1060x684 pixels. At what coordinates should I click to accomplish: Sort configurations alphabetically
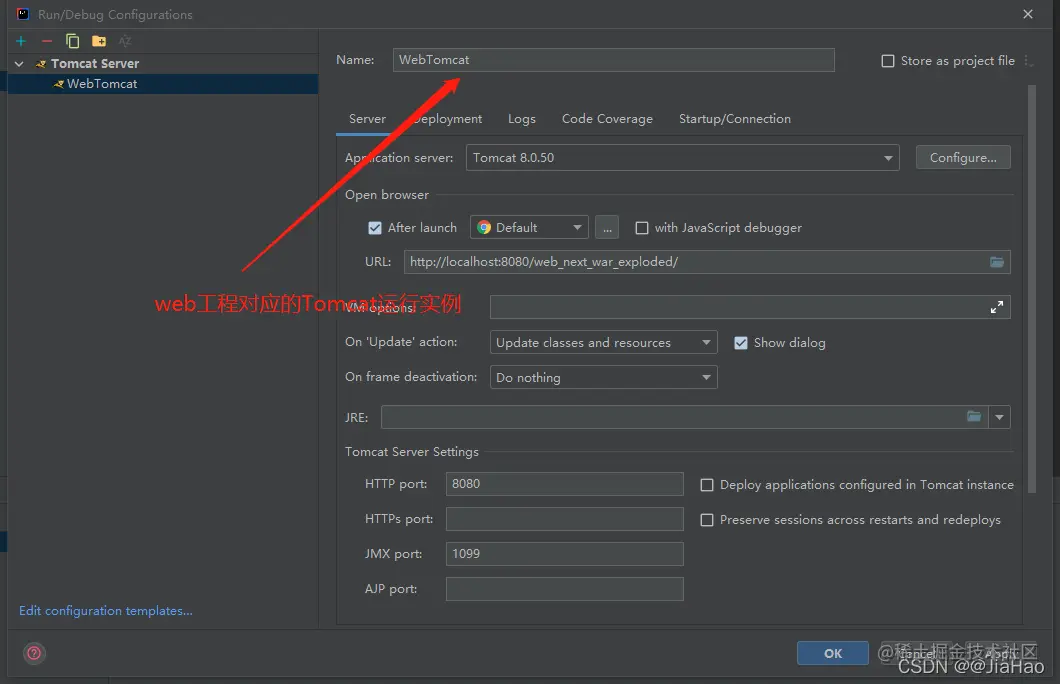125,41
